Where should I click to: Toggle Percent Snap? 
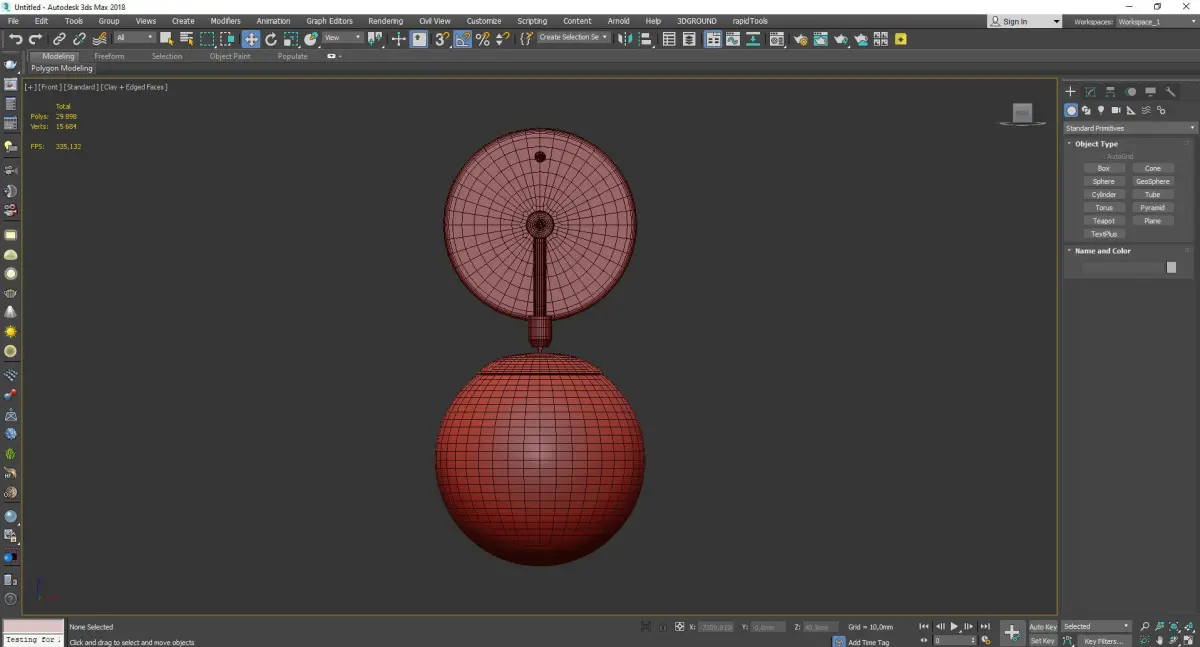pos(483,39)
